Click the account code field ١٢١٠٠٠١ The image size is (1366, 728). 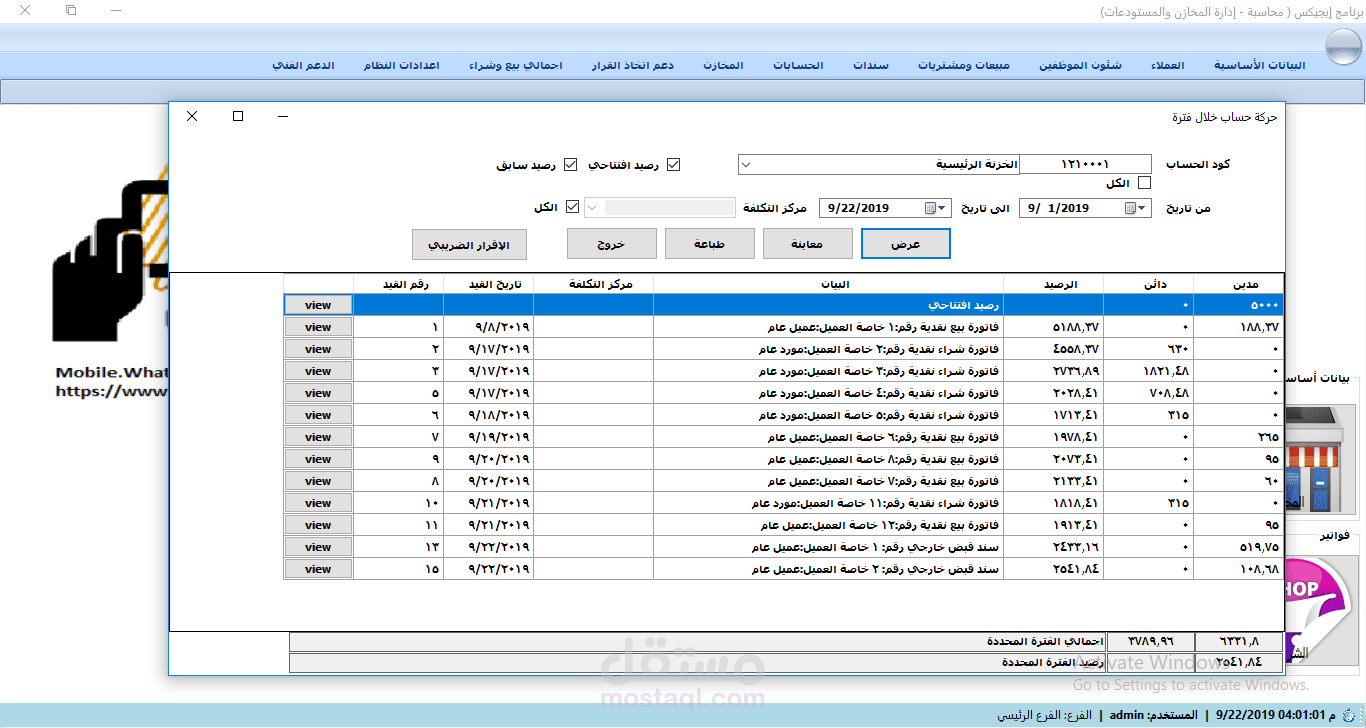click(x=1085, y=164)
